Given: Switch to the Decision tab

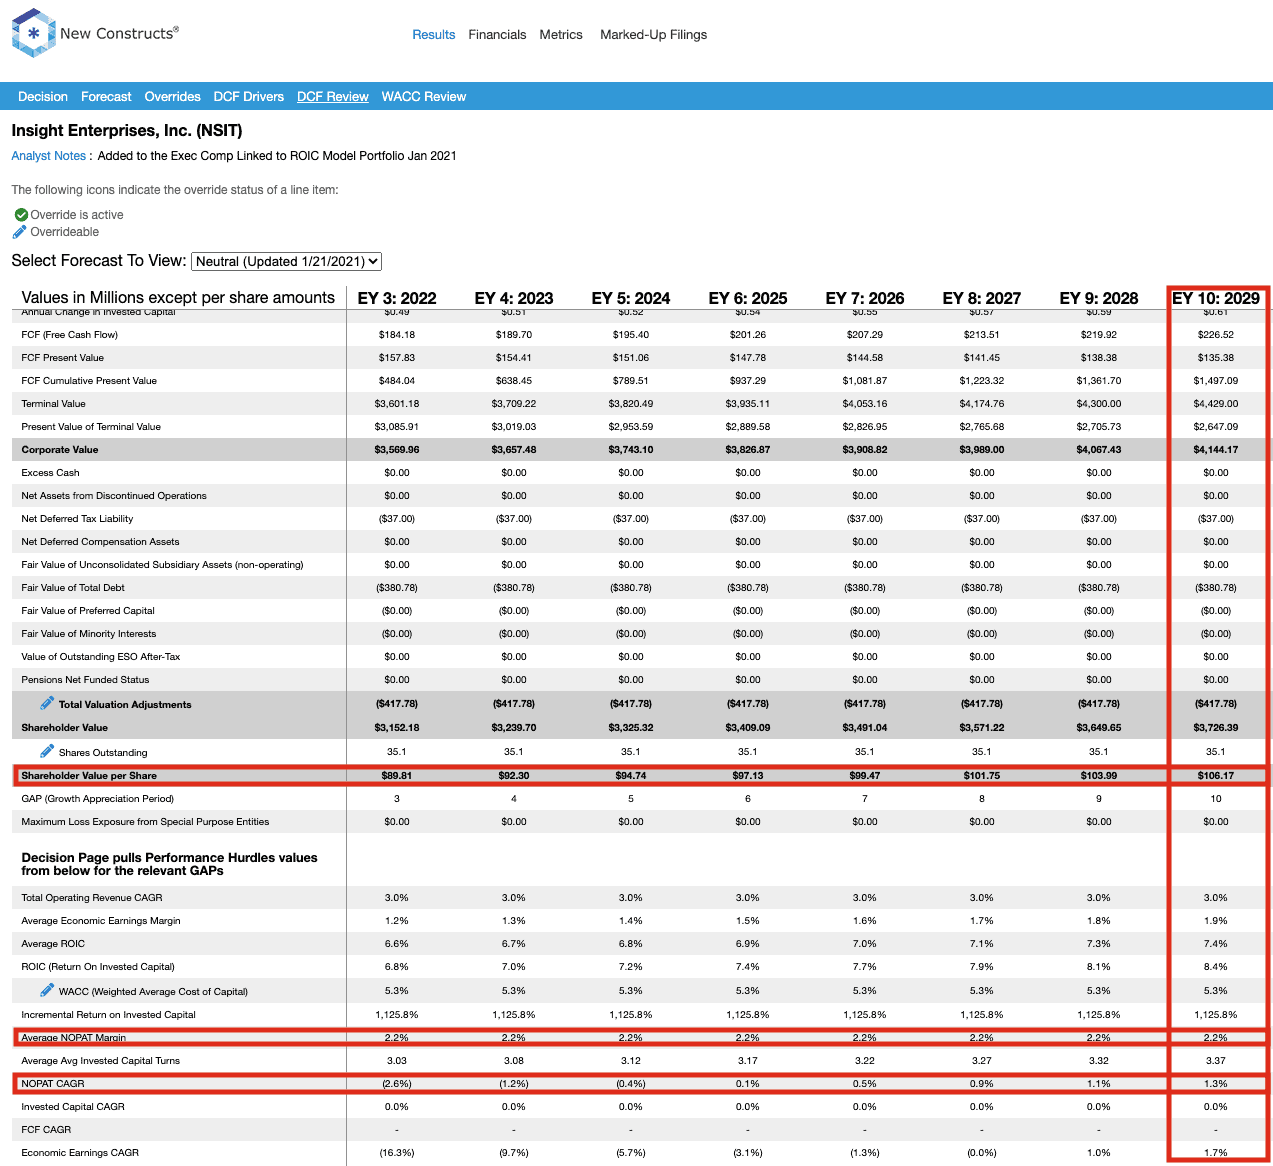Looking at the screenshot, I should tap(43, 97).
